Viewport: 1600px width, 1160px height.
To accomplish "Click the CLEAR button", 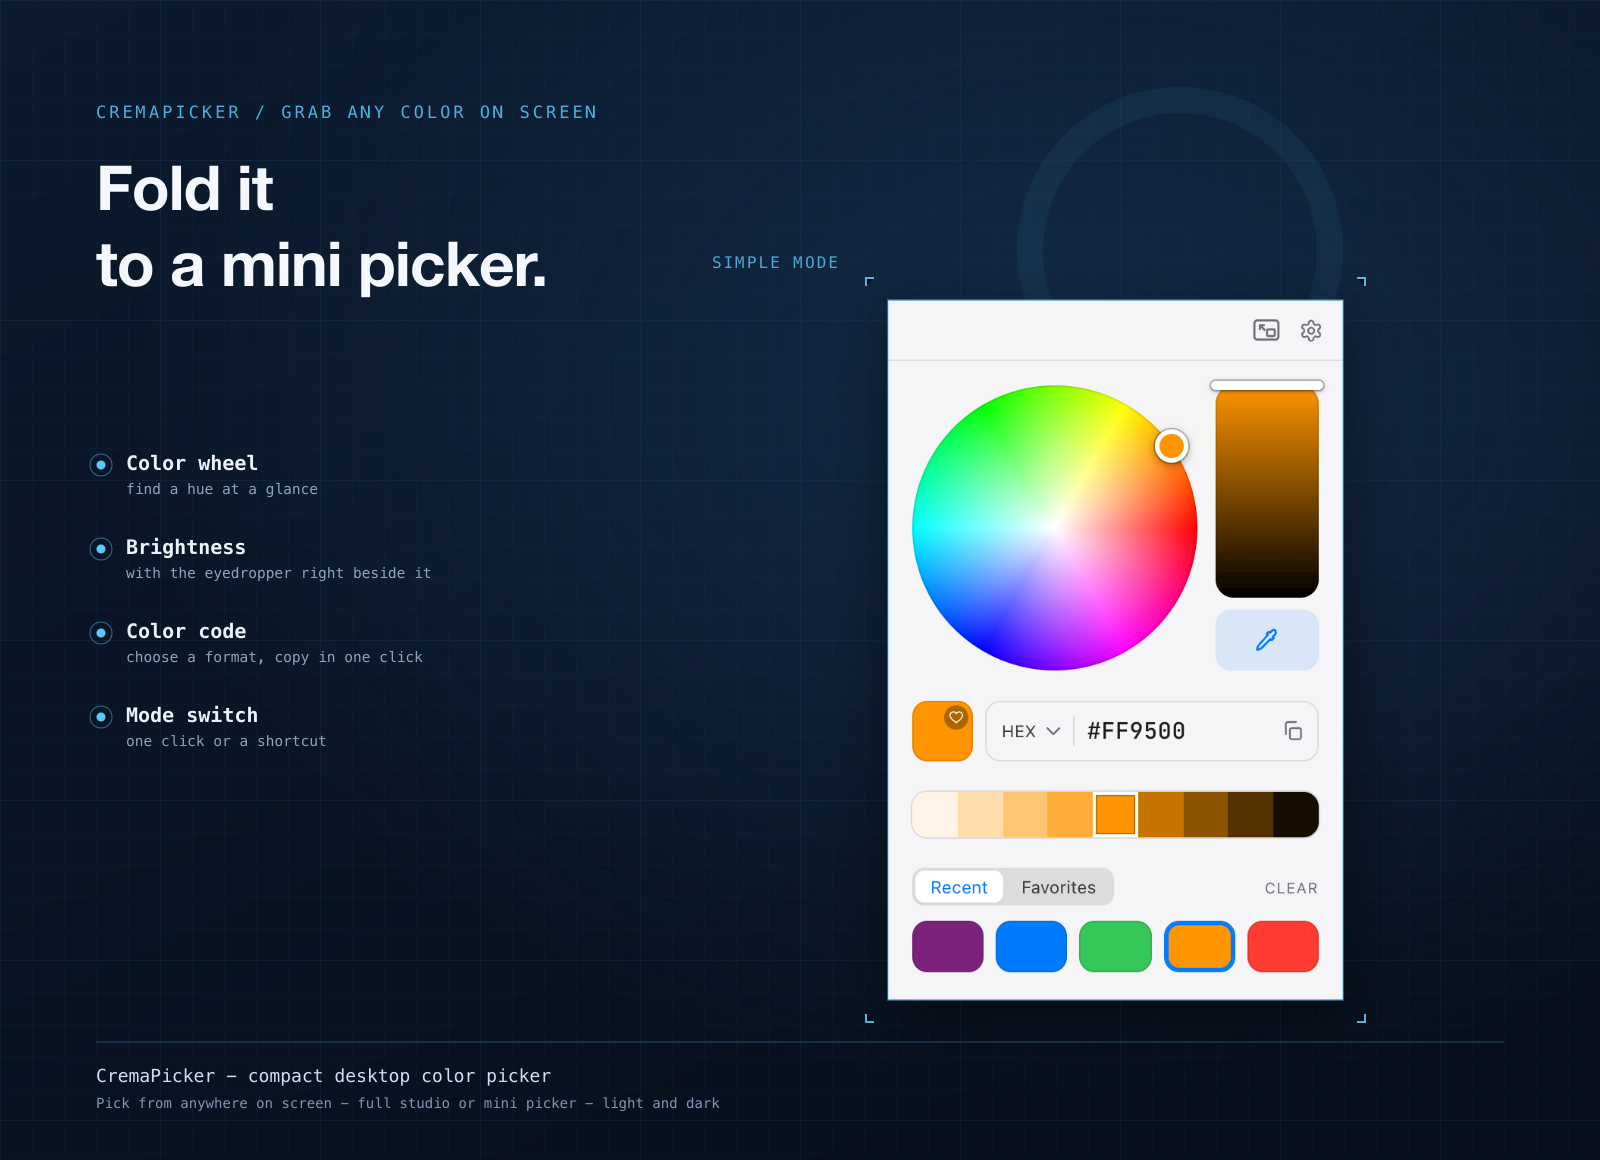I will (1291, 888).
